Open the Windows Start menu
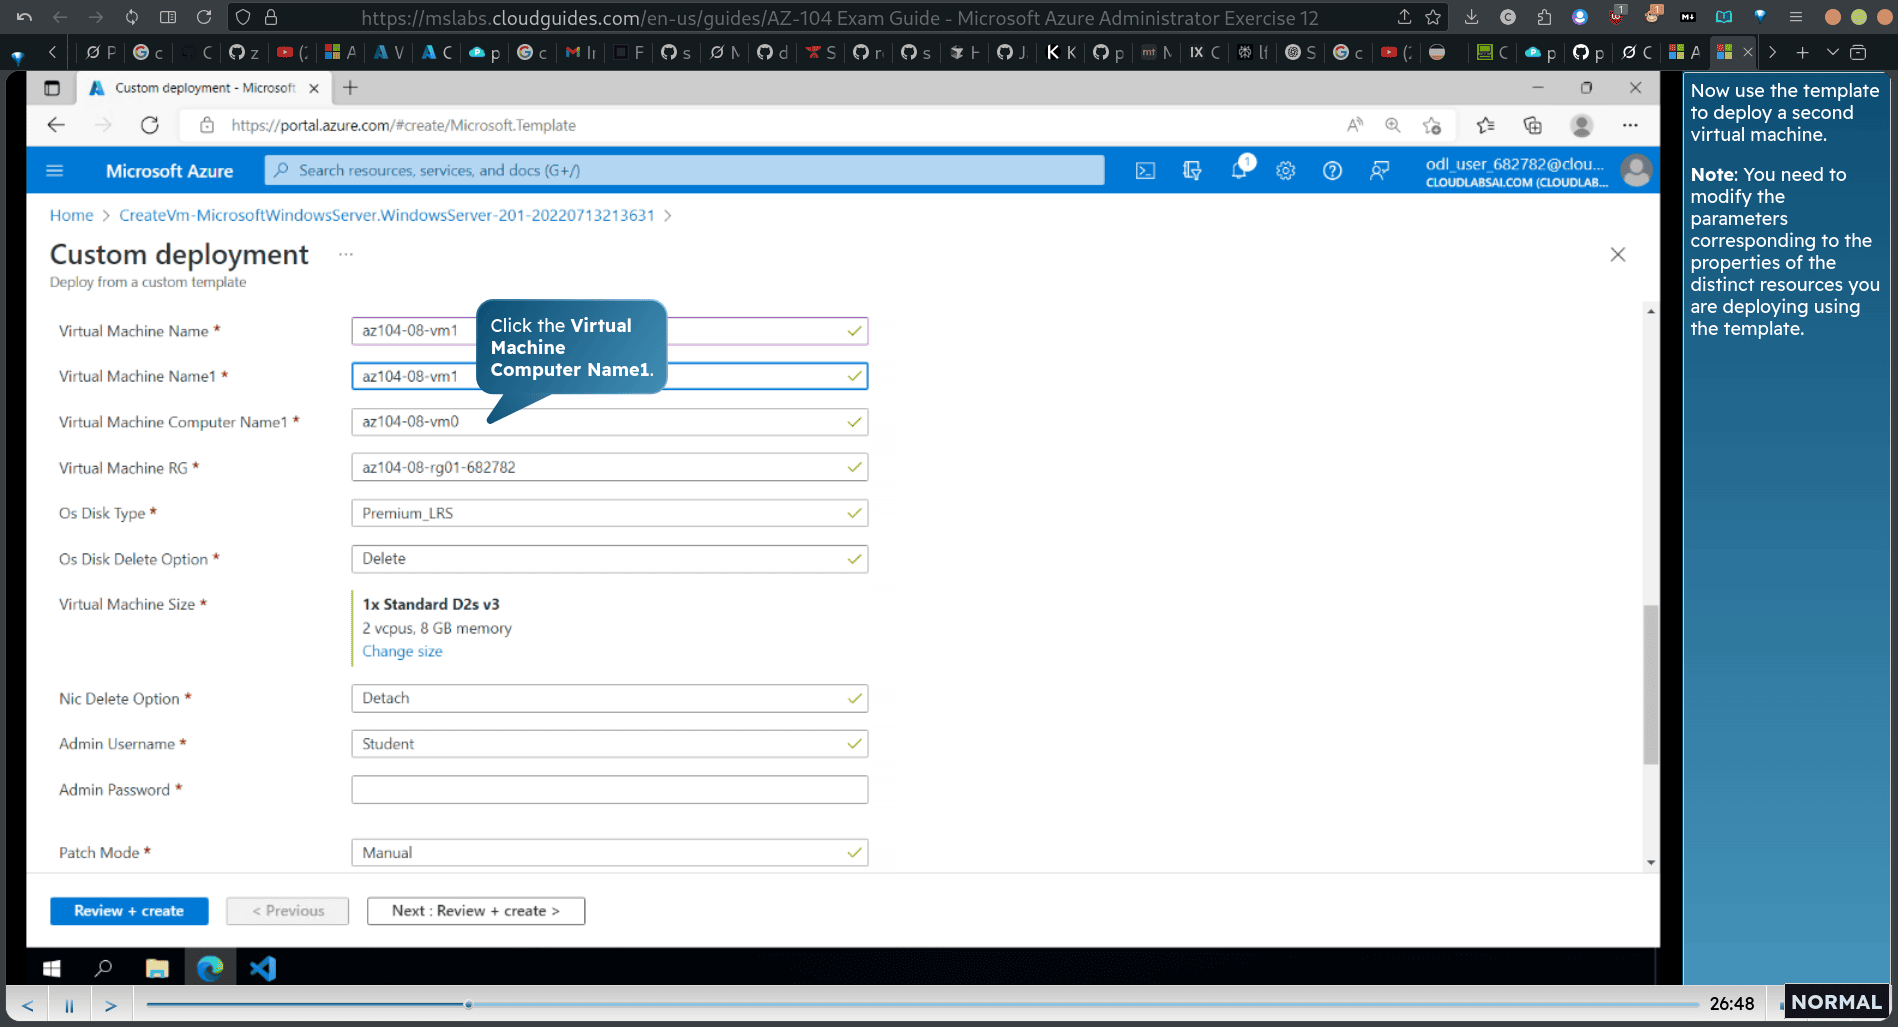The image size is (1898, 1027). point(52,968)
